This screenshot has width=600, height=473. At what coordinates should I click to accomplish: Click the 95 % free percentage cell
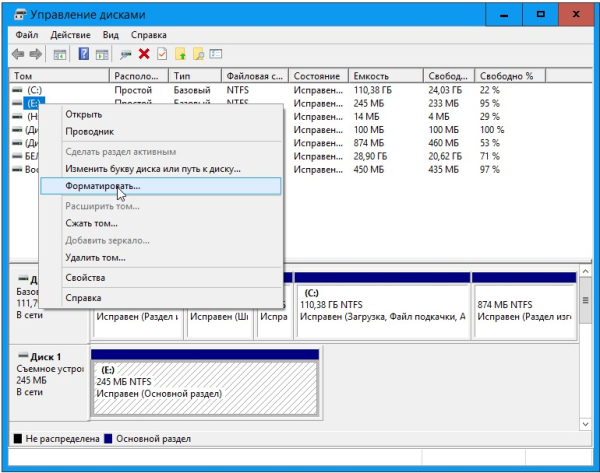click(x=490, y=103)
